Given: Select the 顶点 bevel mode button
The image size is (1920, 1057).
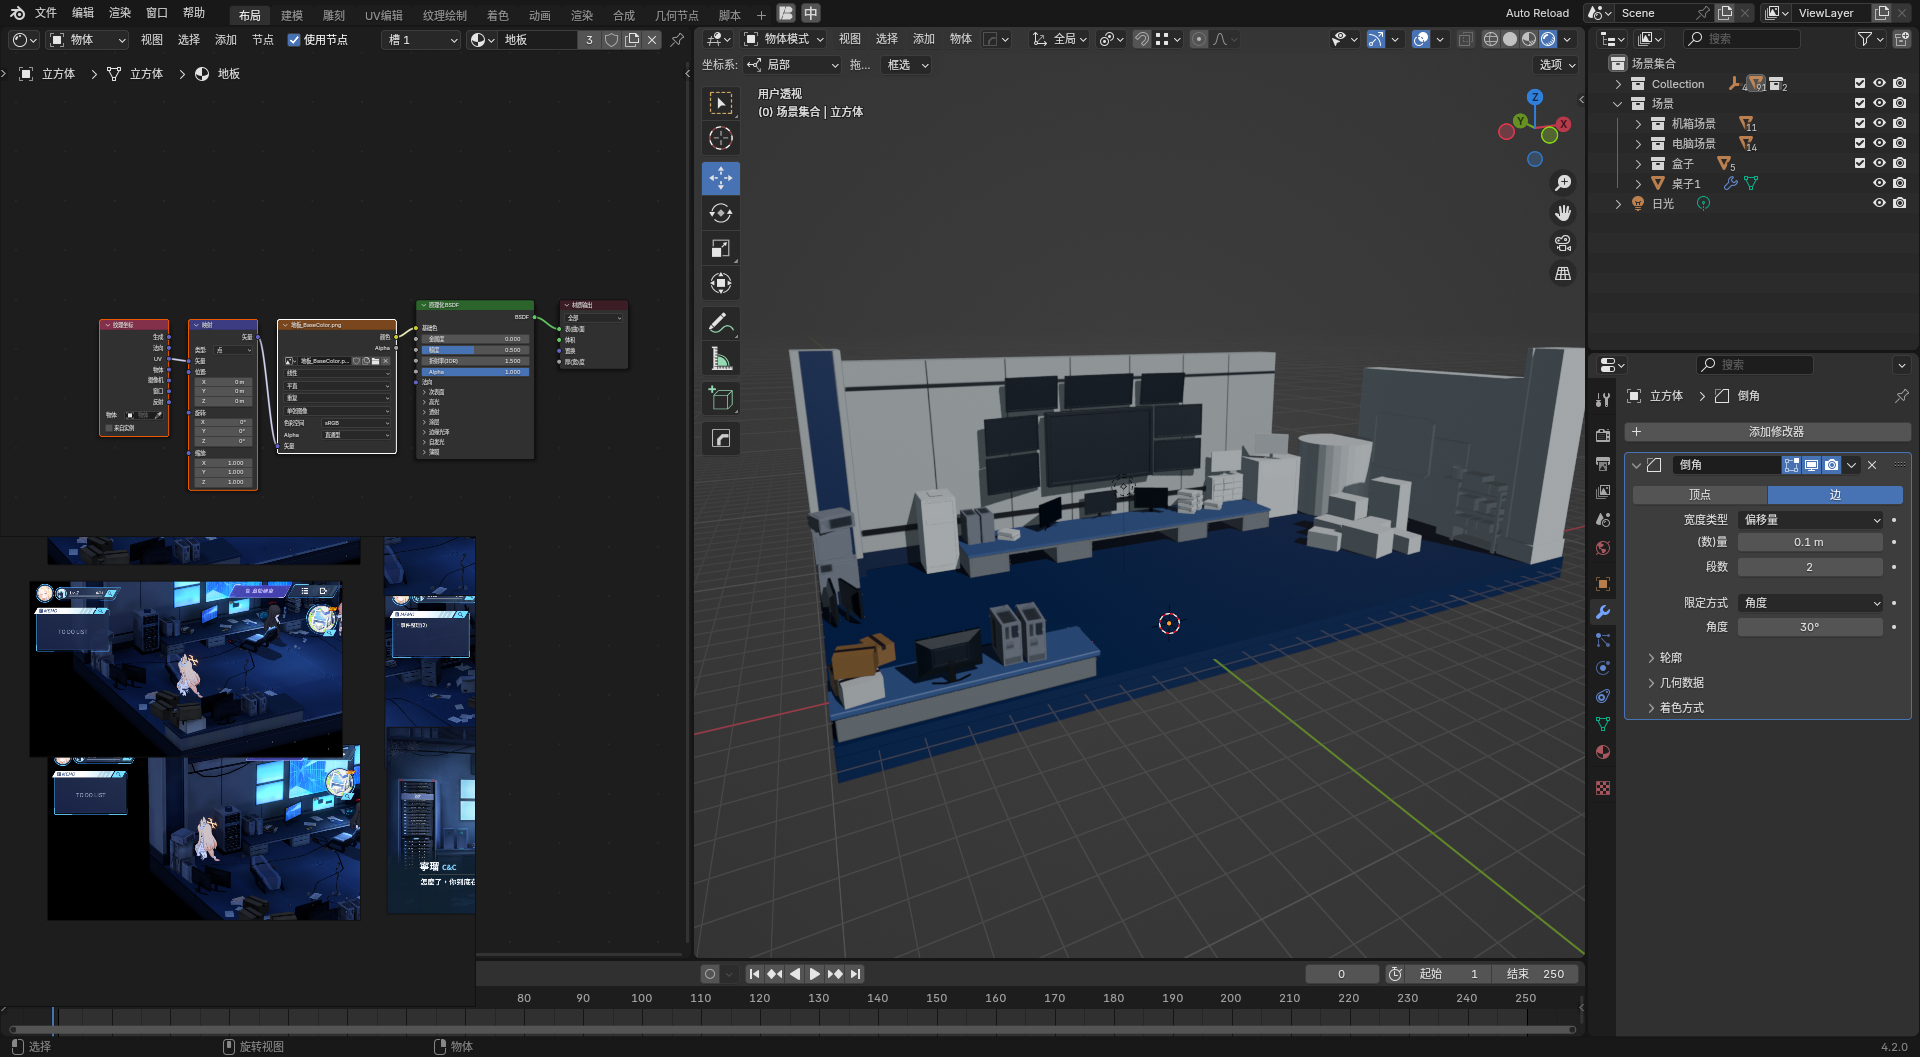Looking at the screenshot, I should 1699,495.
